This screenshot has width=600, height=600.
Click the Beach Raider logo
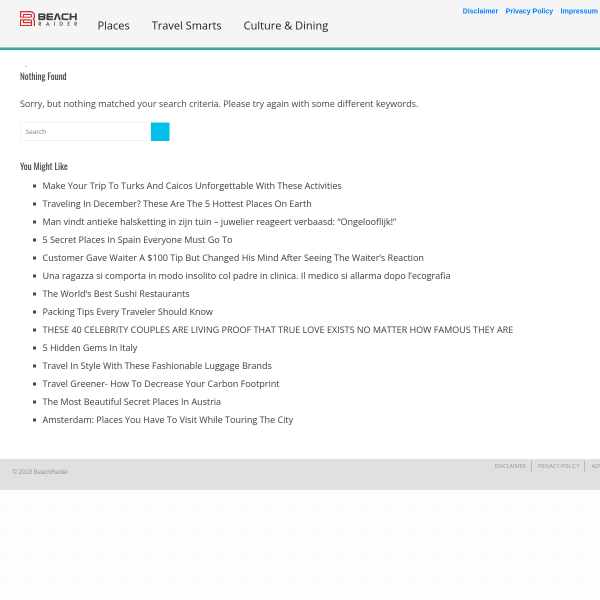point(49,18)
